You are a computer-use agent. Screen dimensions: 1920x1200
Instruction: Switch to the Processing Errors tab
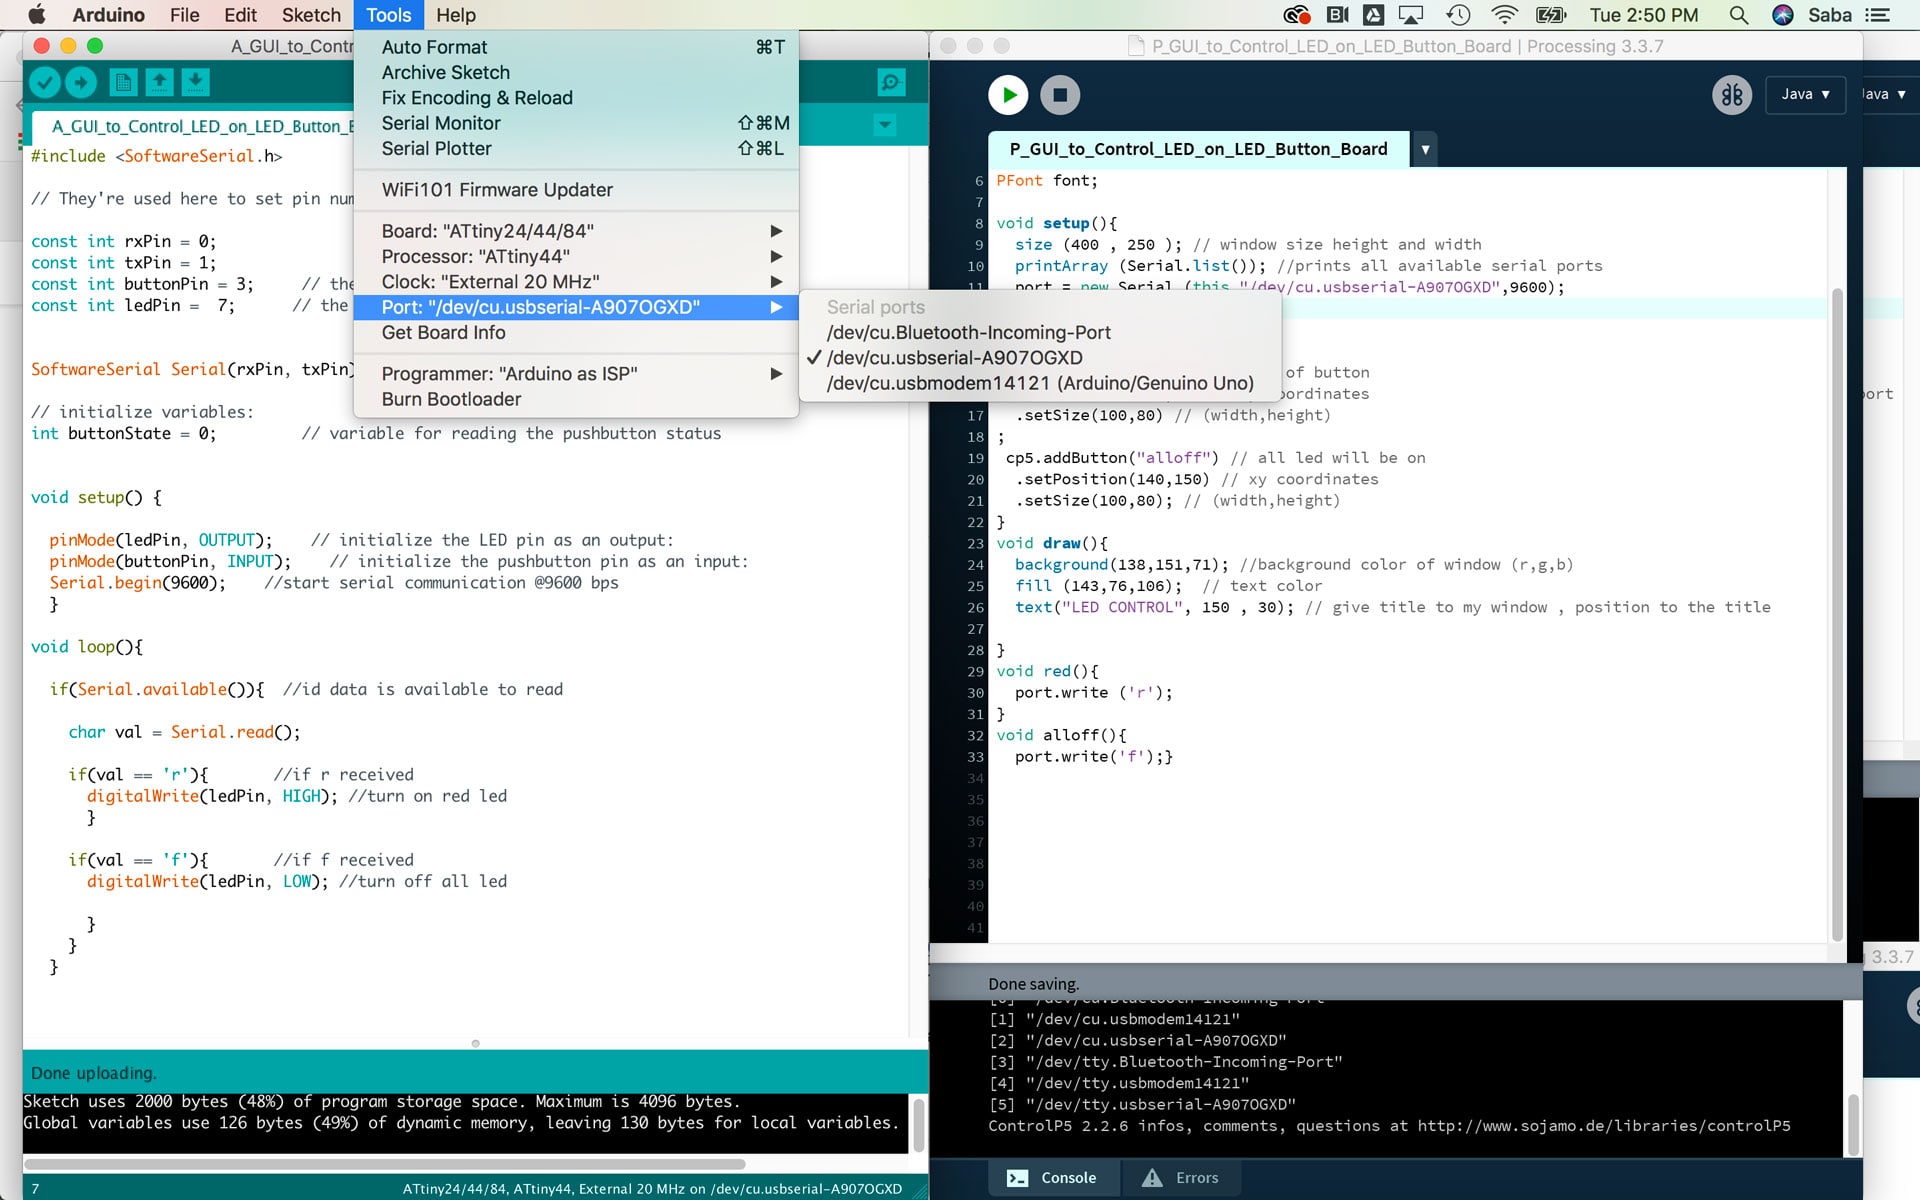tap(1181, 1178)
